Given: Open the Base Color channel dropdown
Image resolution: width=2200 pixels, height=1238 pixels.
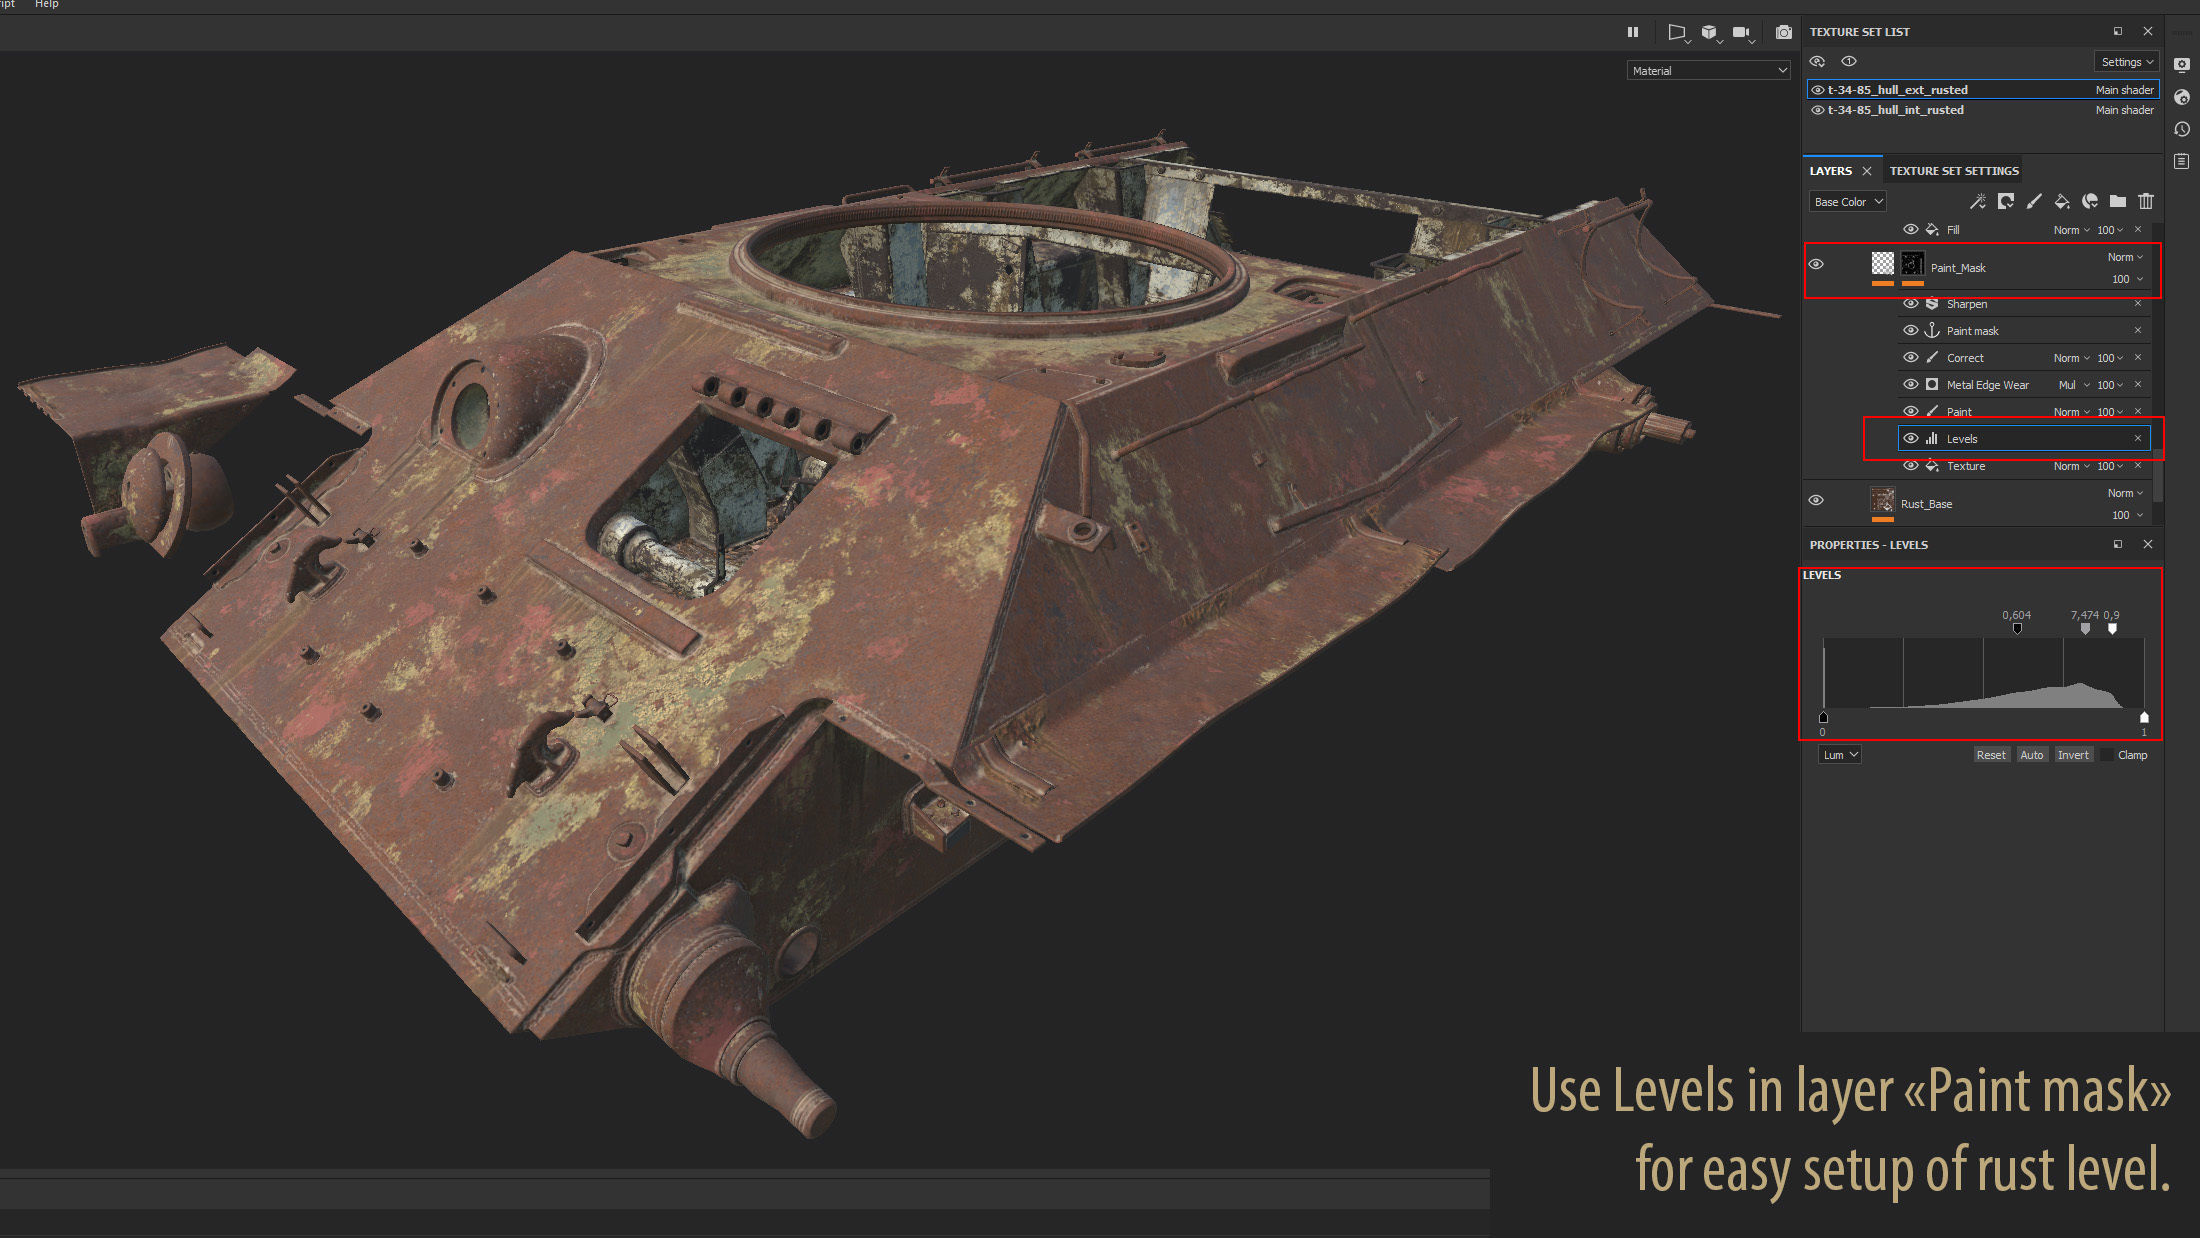Looking at the screenshot, I should 1847,202.
